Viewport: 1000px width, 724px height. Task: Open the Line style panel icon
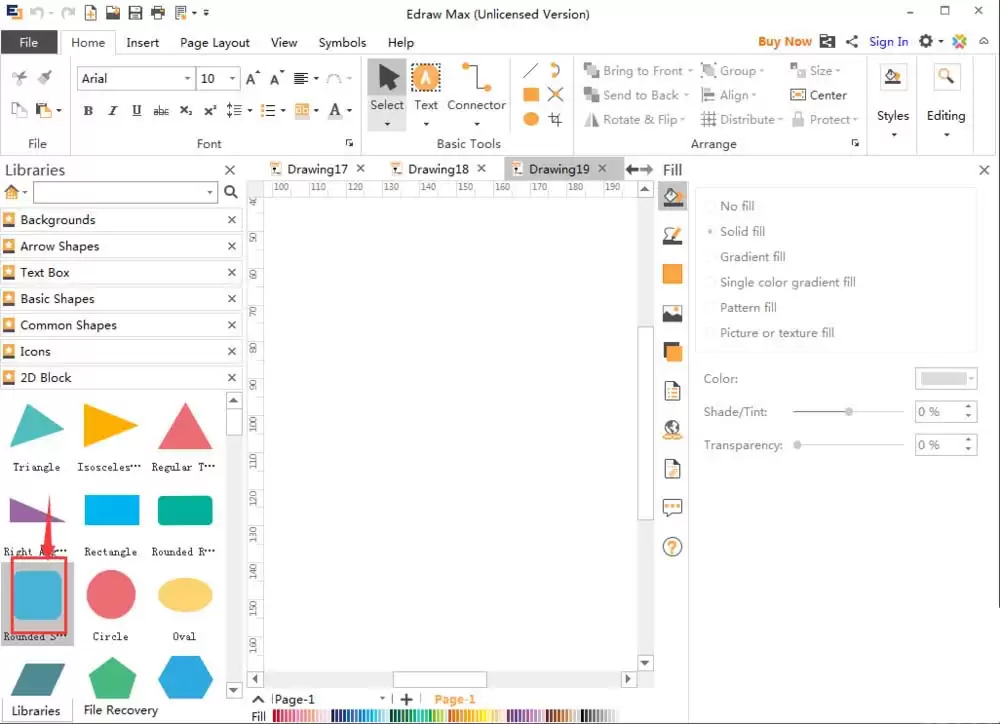pyautogui.click(x=672, y=235)
